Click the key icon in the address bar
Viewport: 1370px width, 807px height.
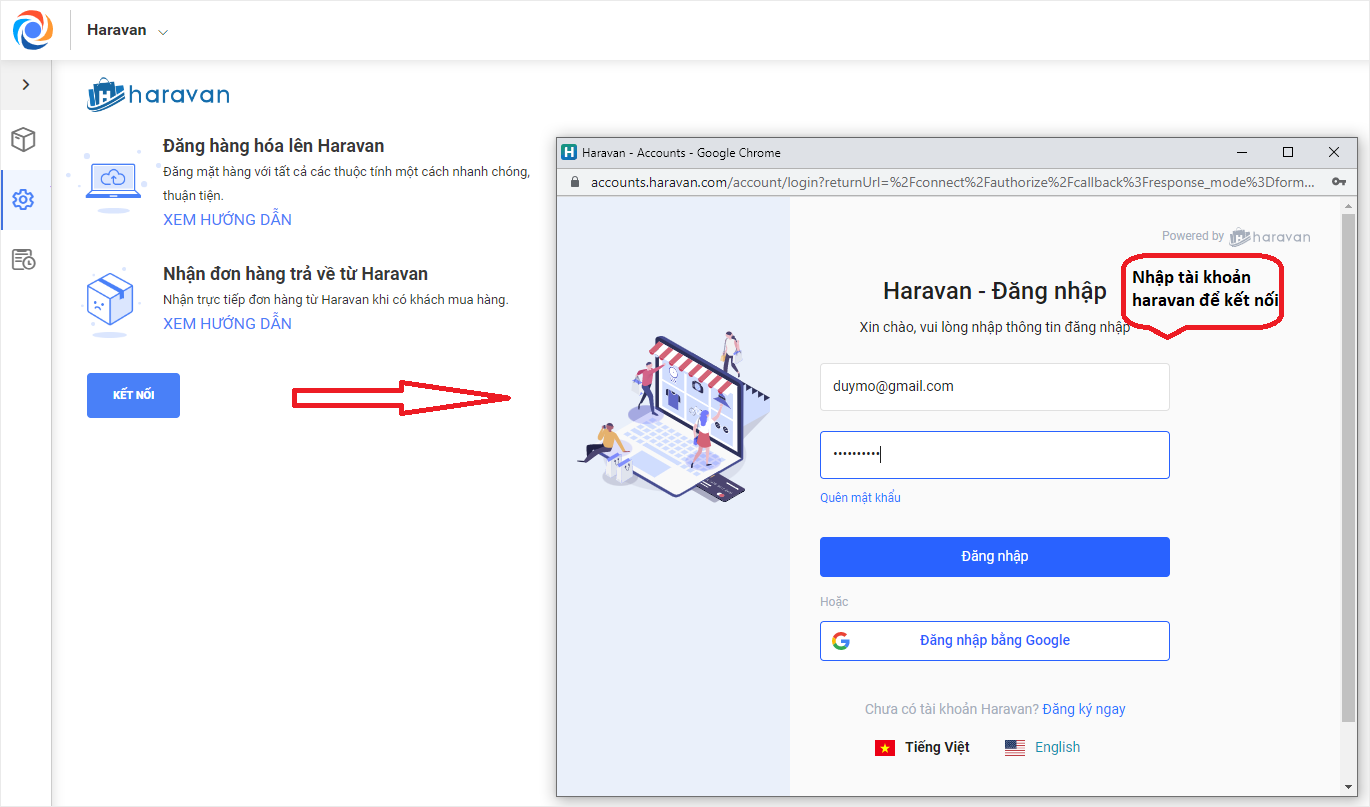(1339, 182)
